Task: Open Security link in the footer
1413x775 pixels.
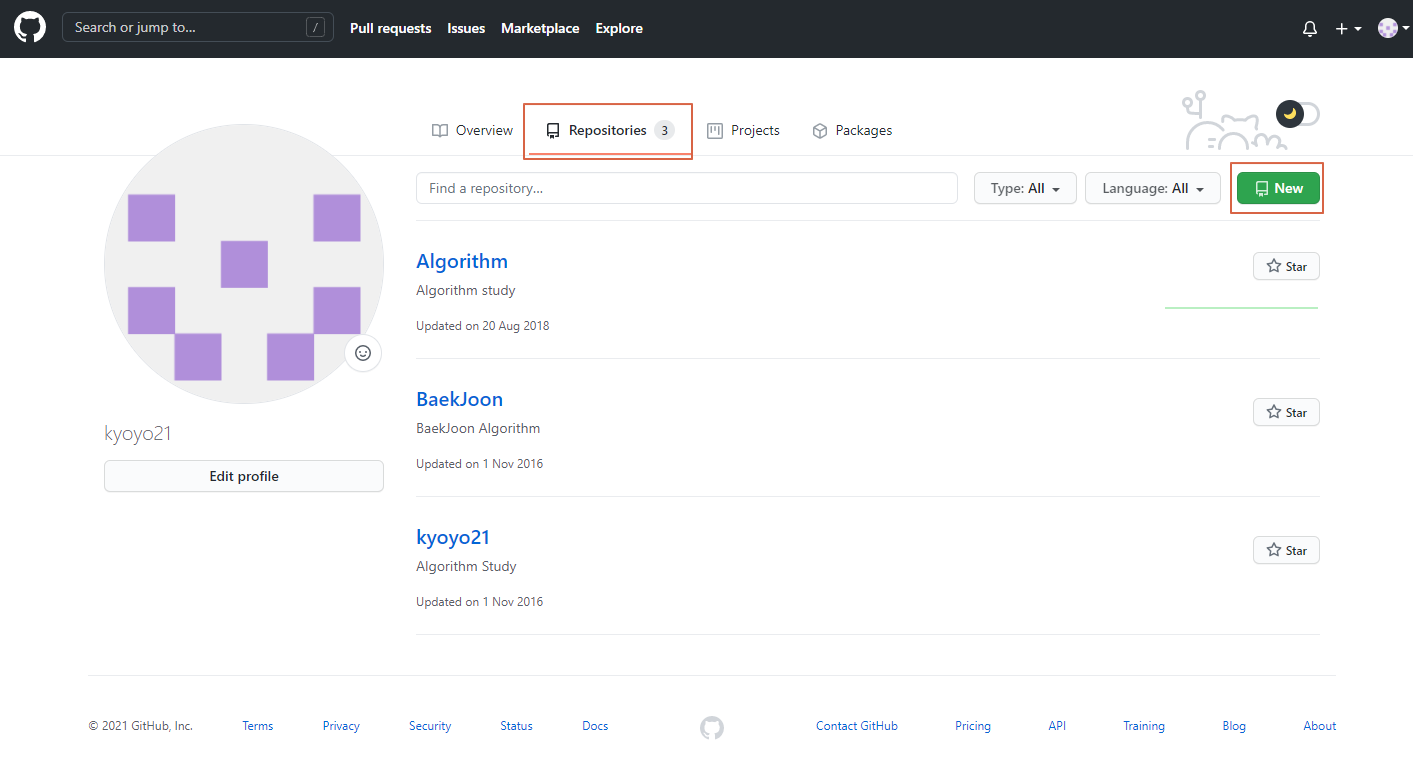Action: (x=430, y=726)
